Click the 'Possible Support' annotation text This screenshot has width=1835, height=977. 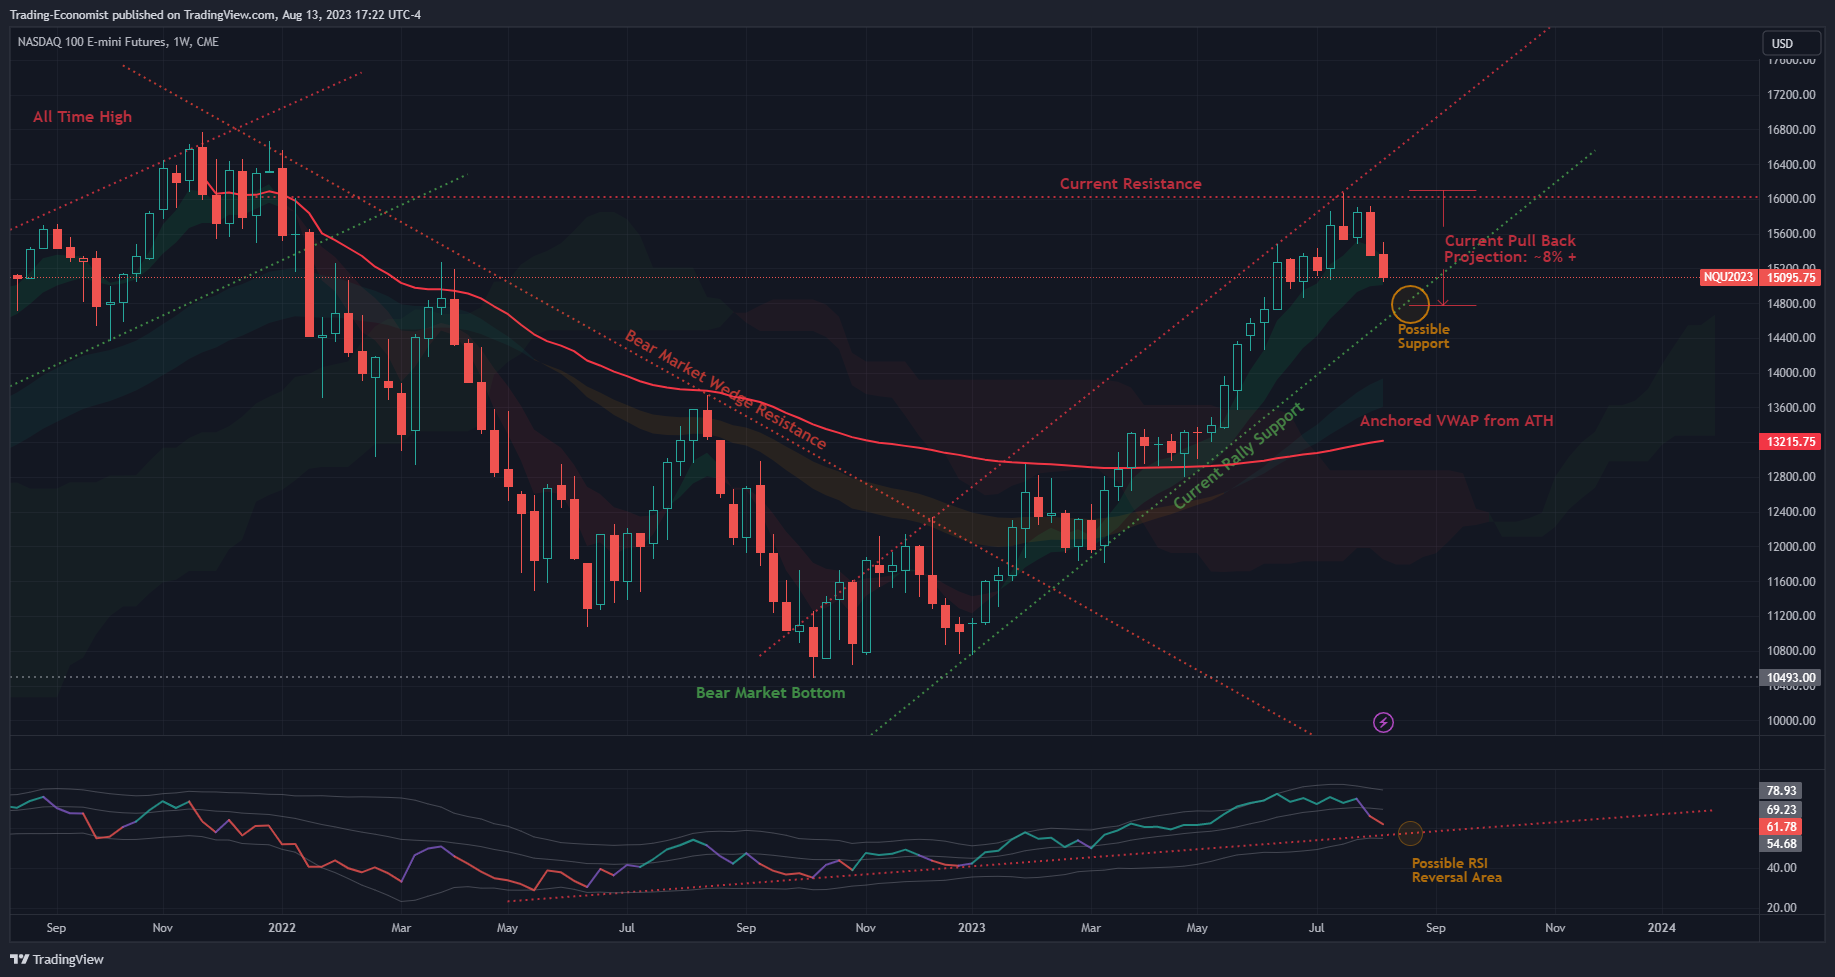[1423, 336]
